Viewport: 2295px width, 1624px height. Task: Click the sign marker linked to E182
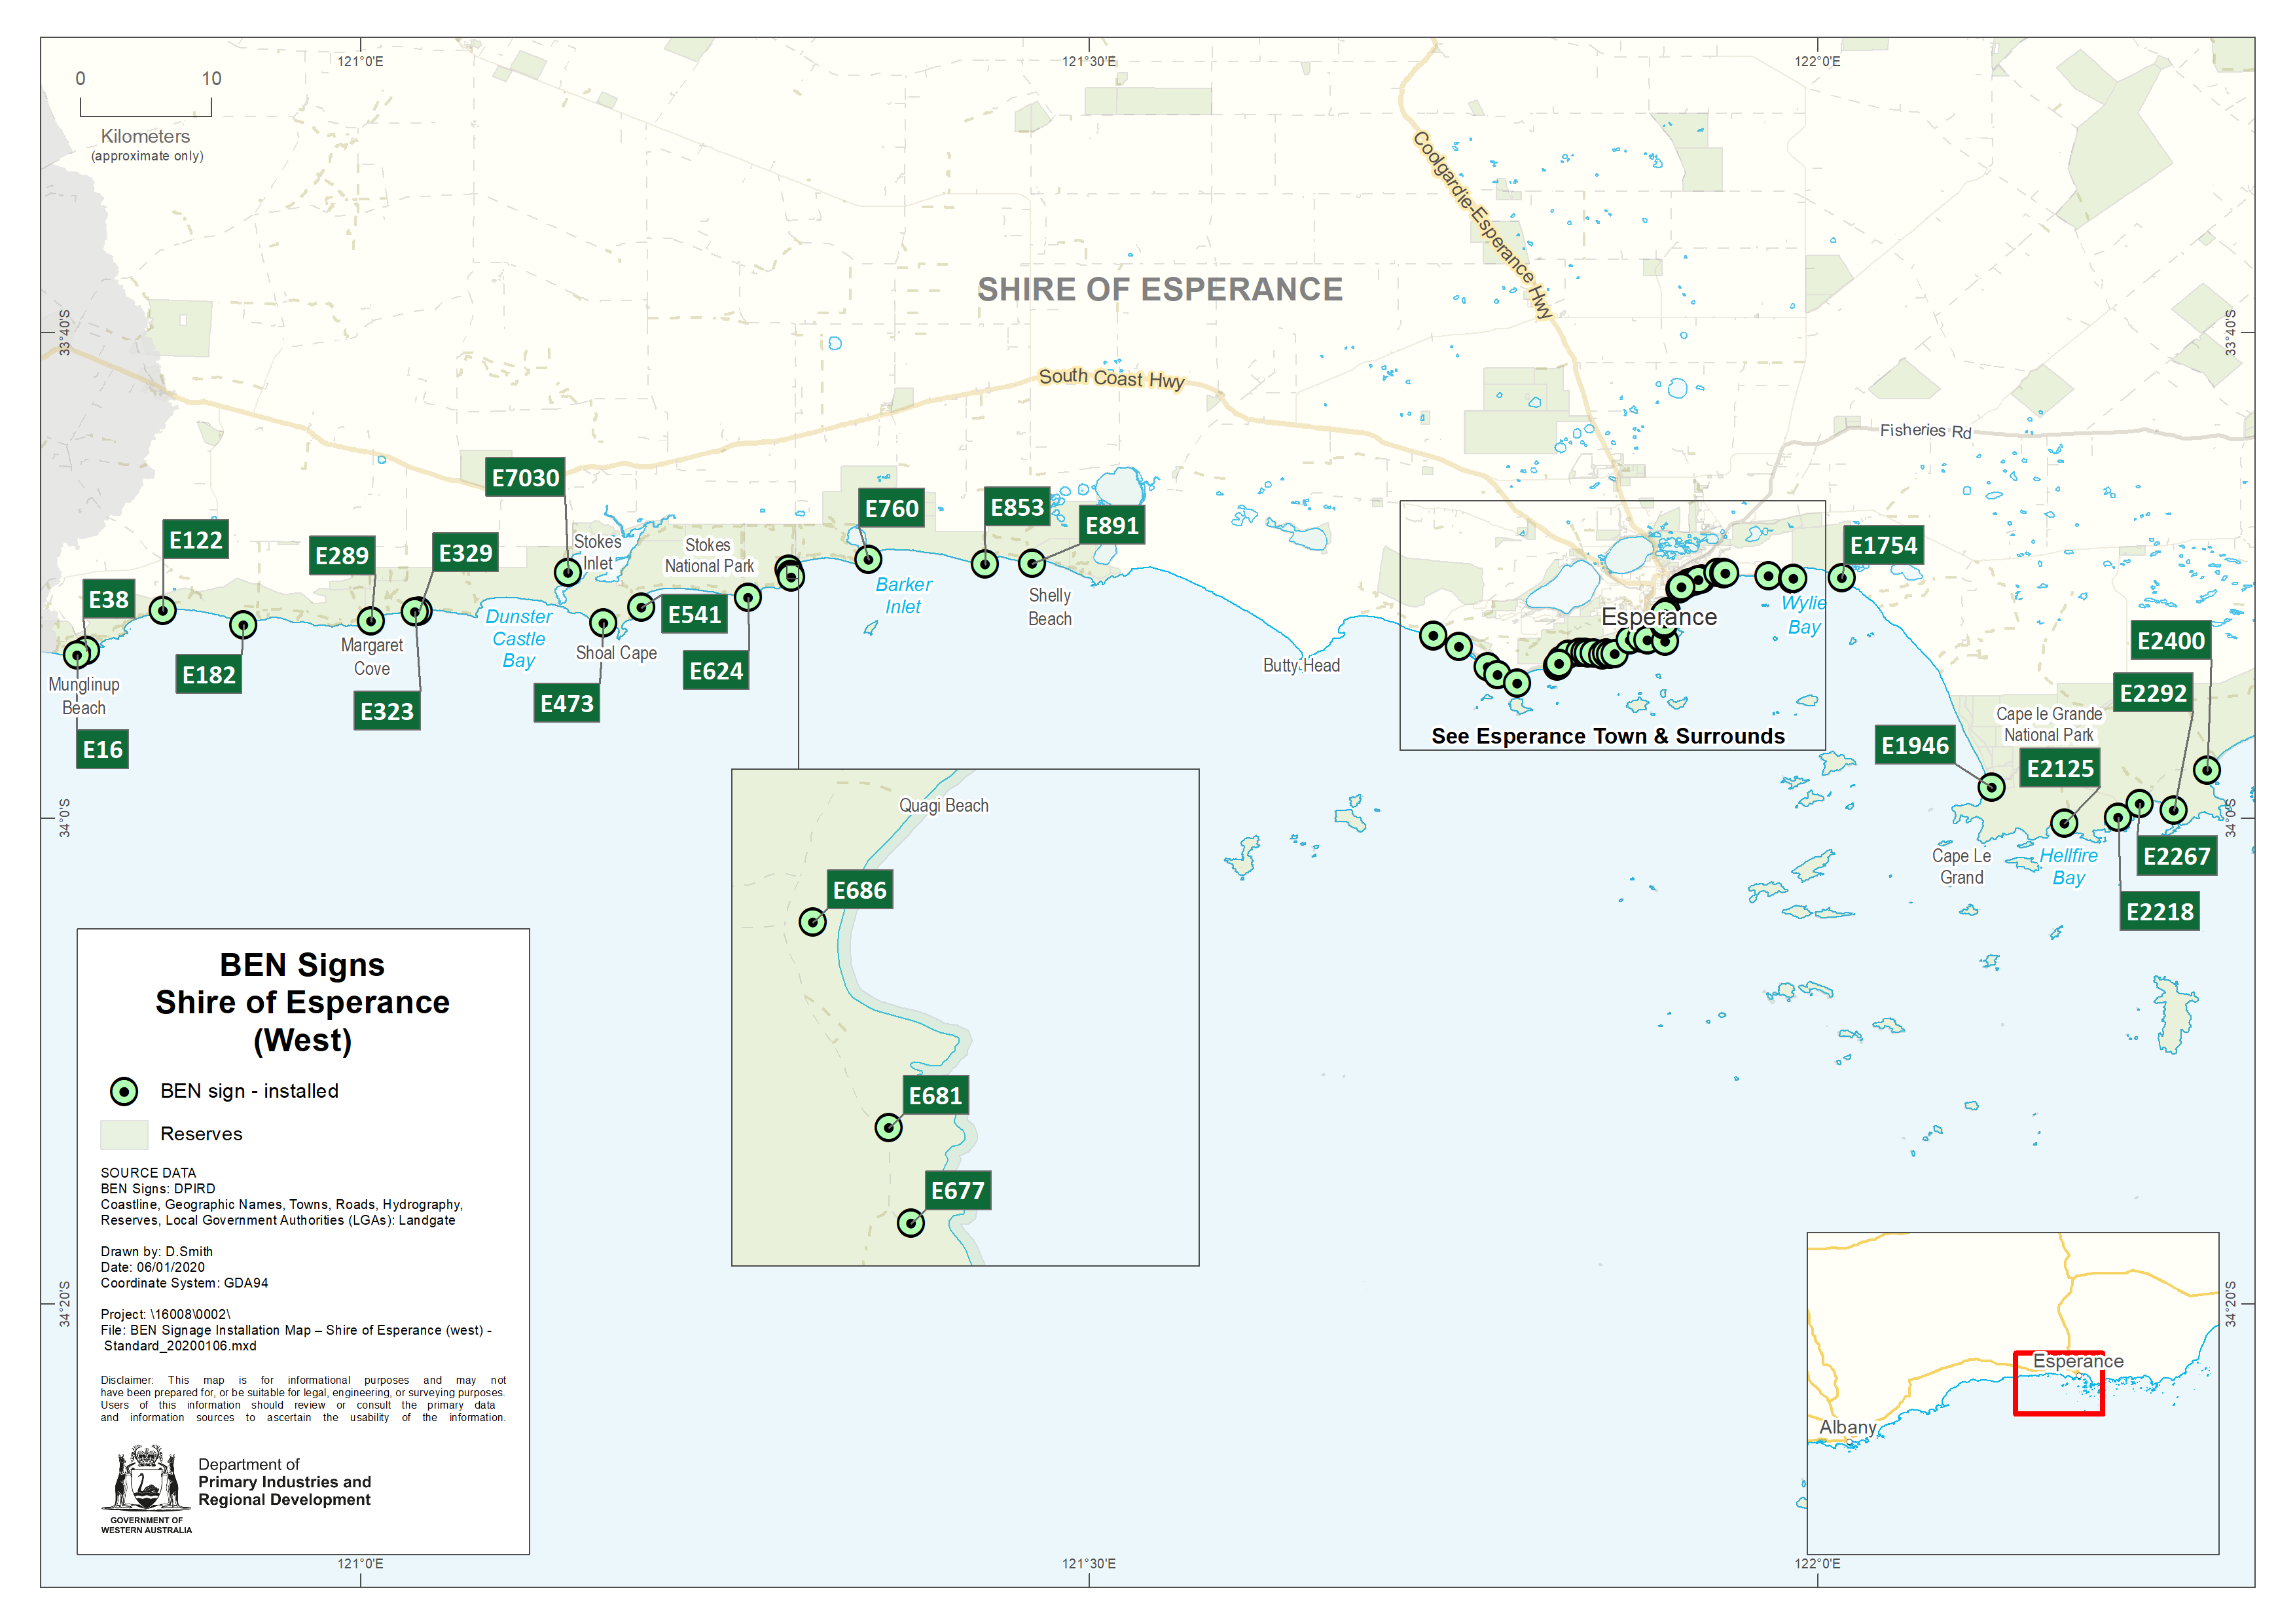click(x=242, y=626)
